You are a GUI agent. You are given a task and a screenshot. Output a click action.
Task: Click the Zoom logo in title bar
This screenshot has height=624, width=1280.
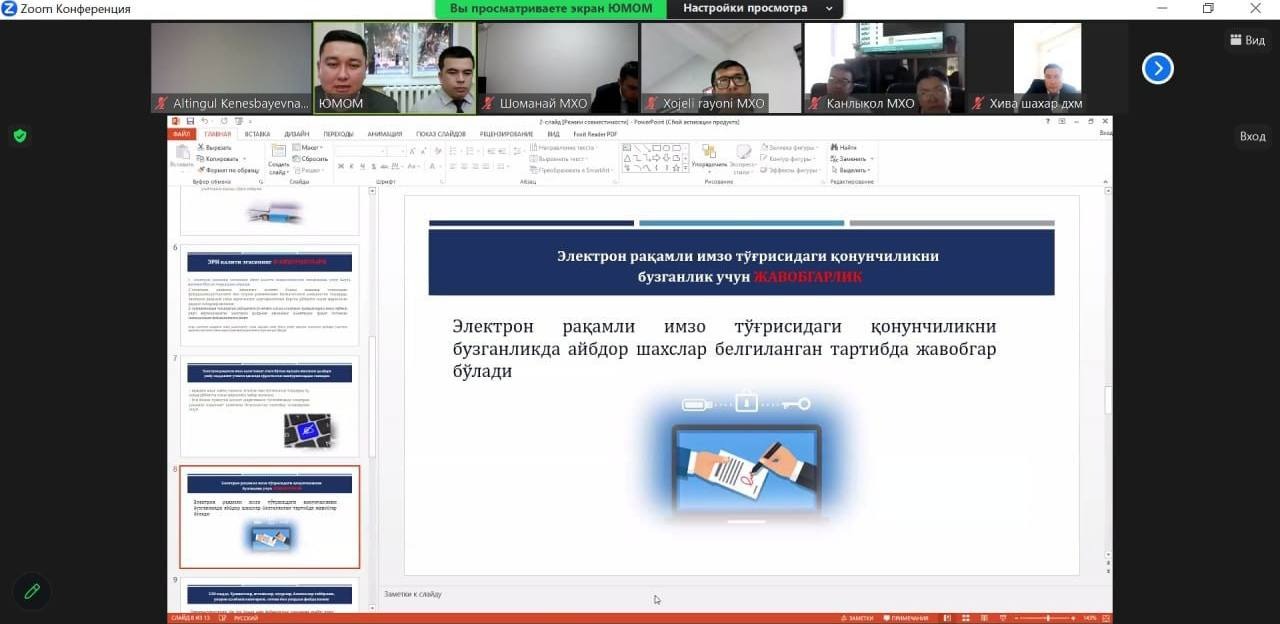[x=9, y=9]
